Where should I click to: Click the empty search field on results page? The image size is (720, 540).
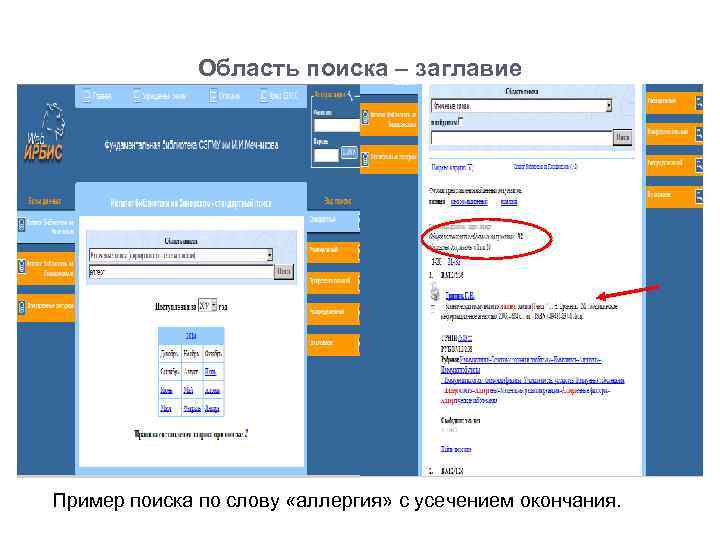pyautogui.click(x=521, y=137)
